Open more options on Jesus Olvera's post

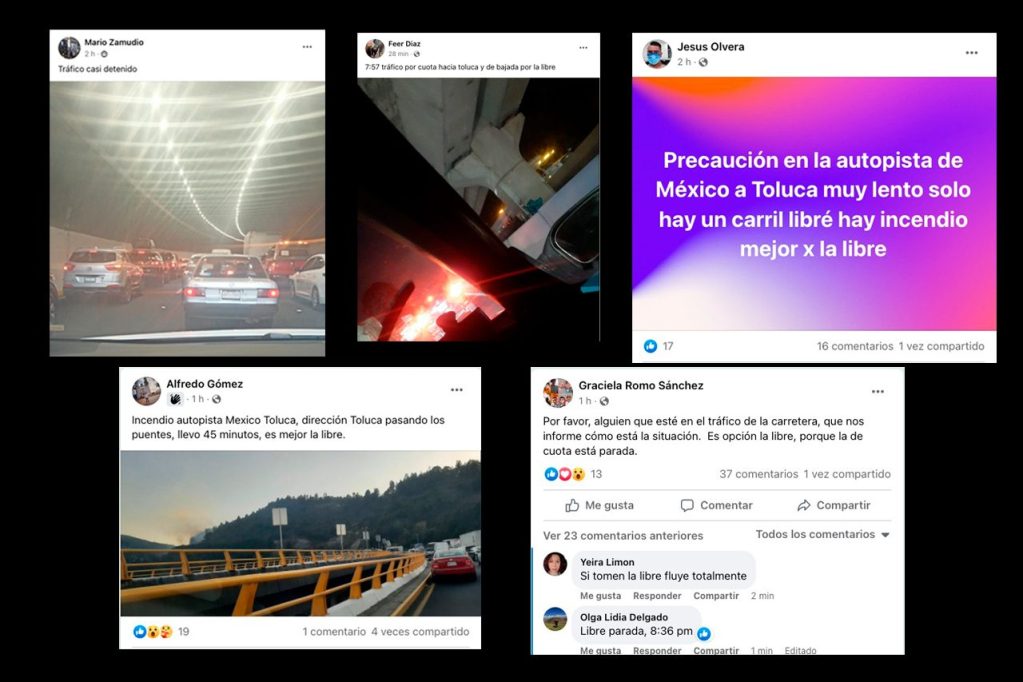click(x=971, y=53)
